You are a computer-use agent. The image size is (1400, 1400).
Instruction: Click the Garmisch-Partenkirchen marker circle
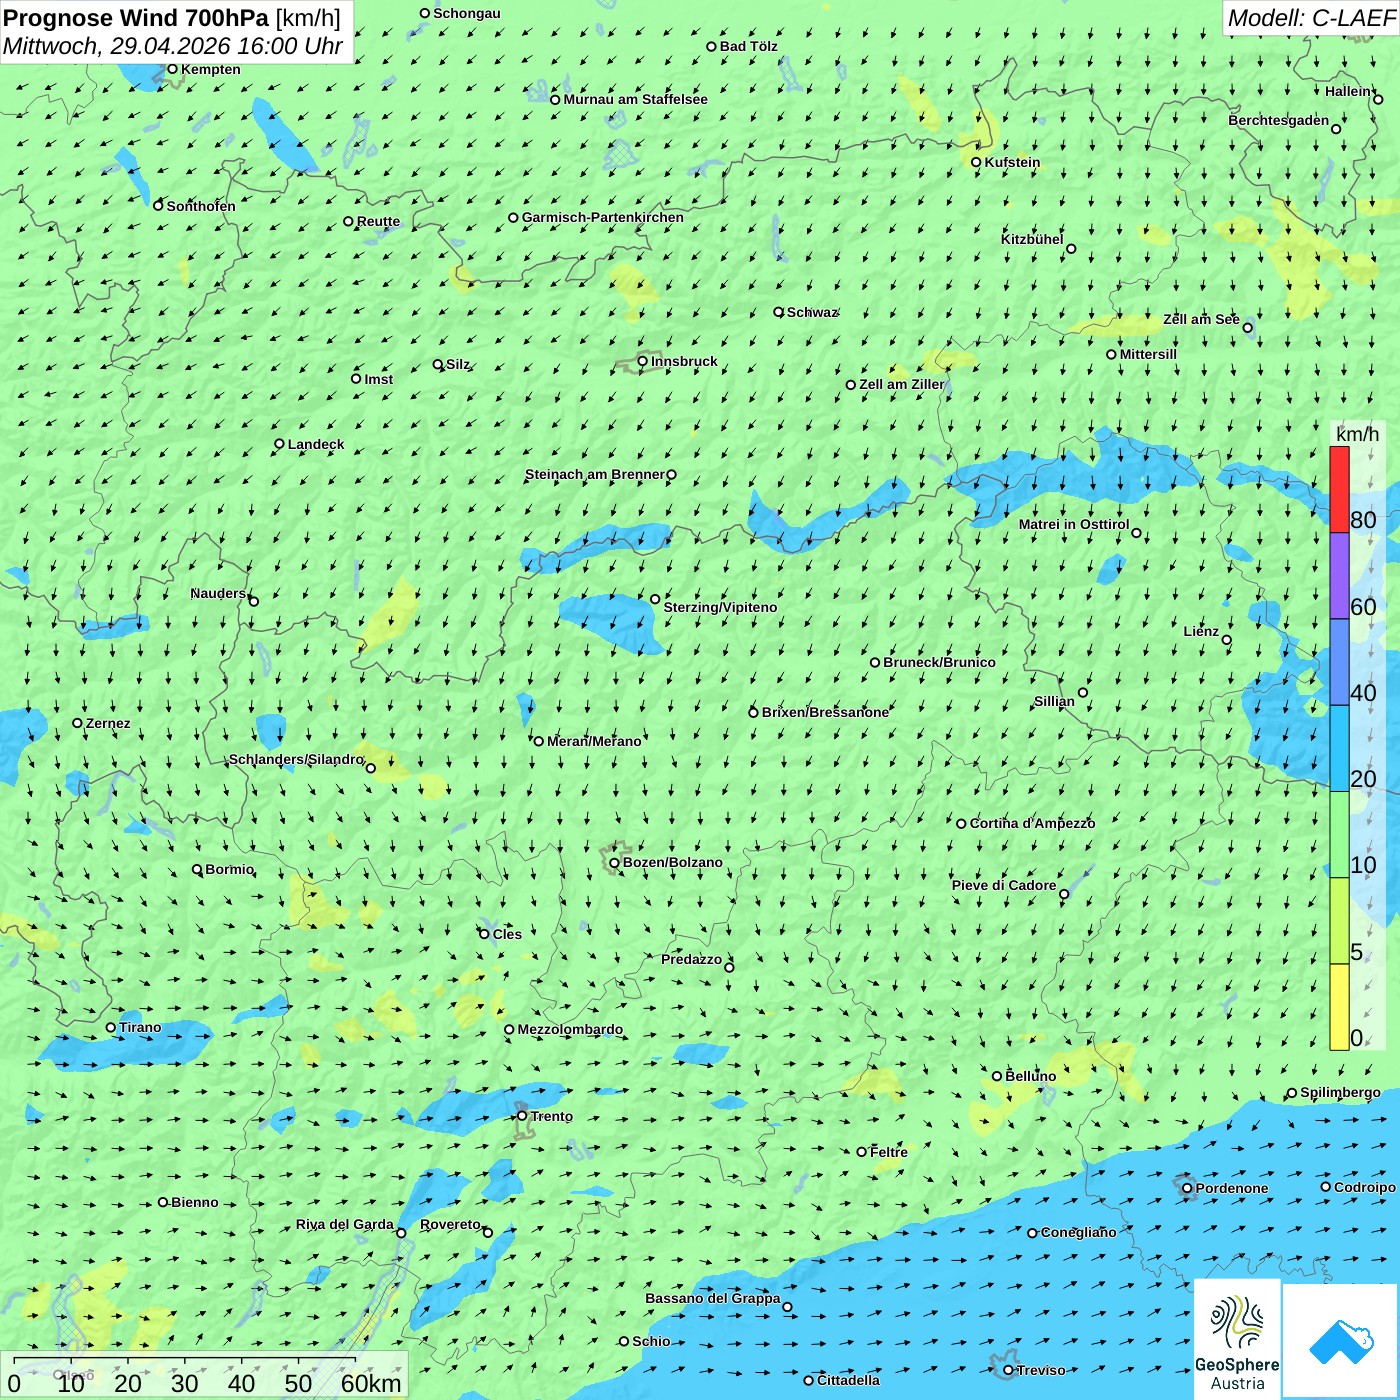[514, 217]
